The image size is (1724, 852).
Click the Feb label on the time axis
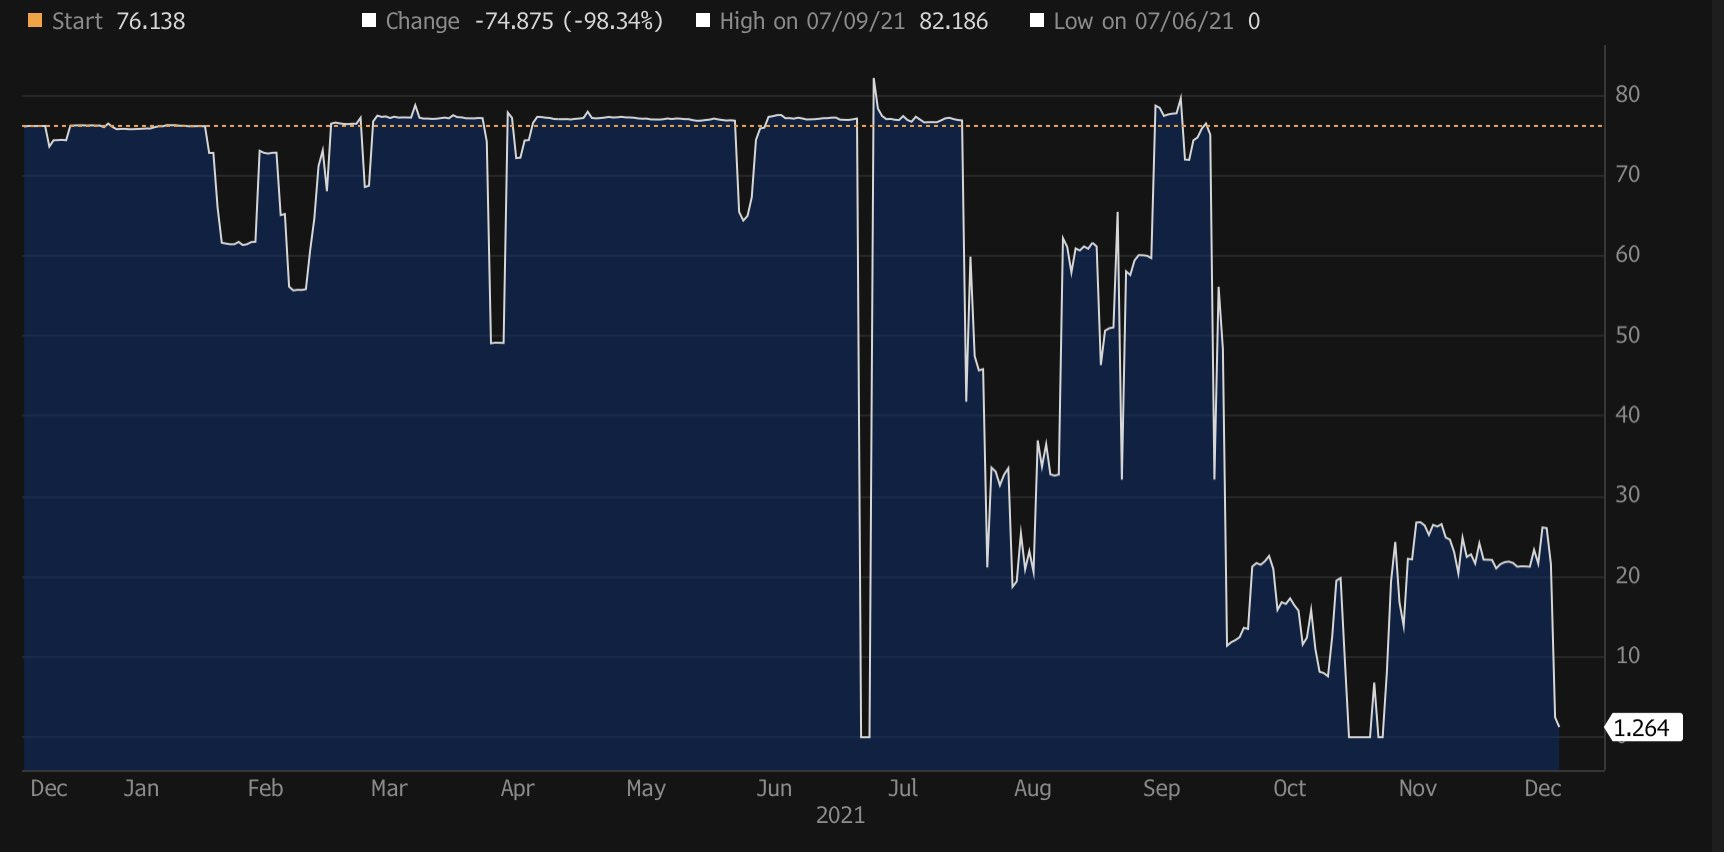[x=265, y=788]
